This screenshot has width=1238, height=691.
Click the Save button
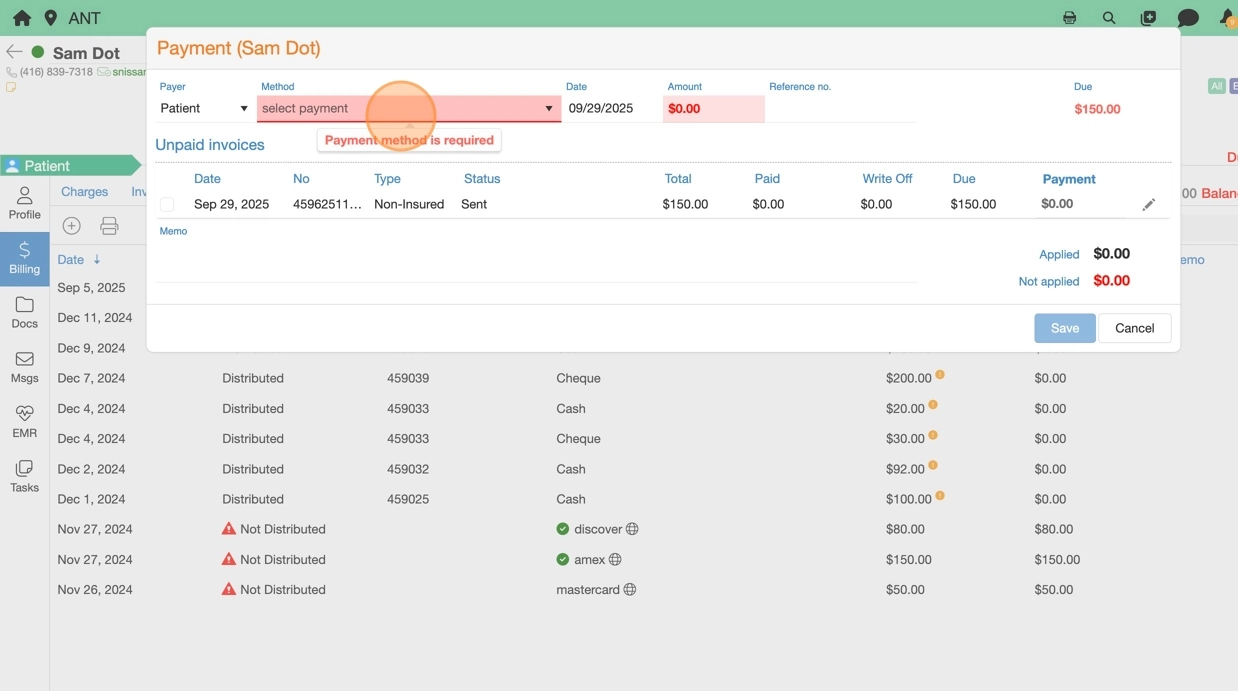pyautogui.click(x=1064, y=328)
